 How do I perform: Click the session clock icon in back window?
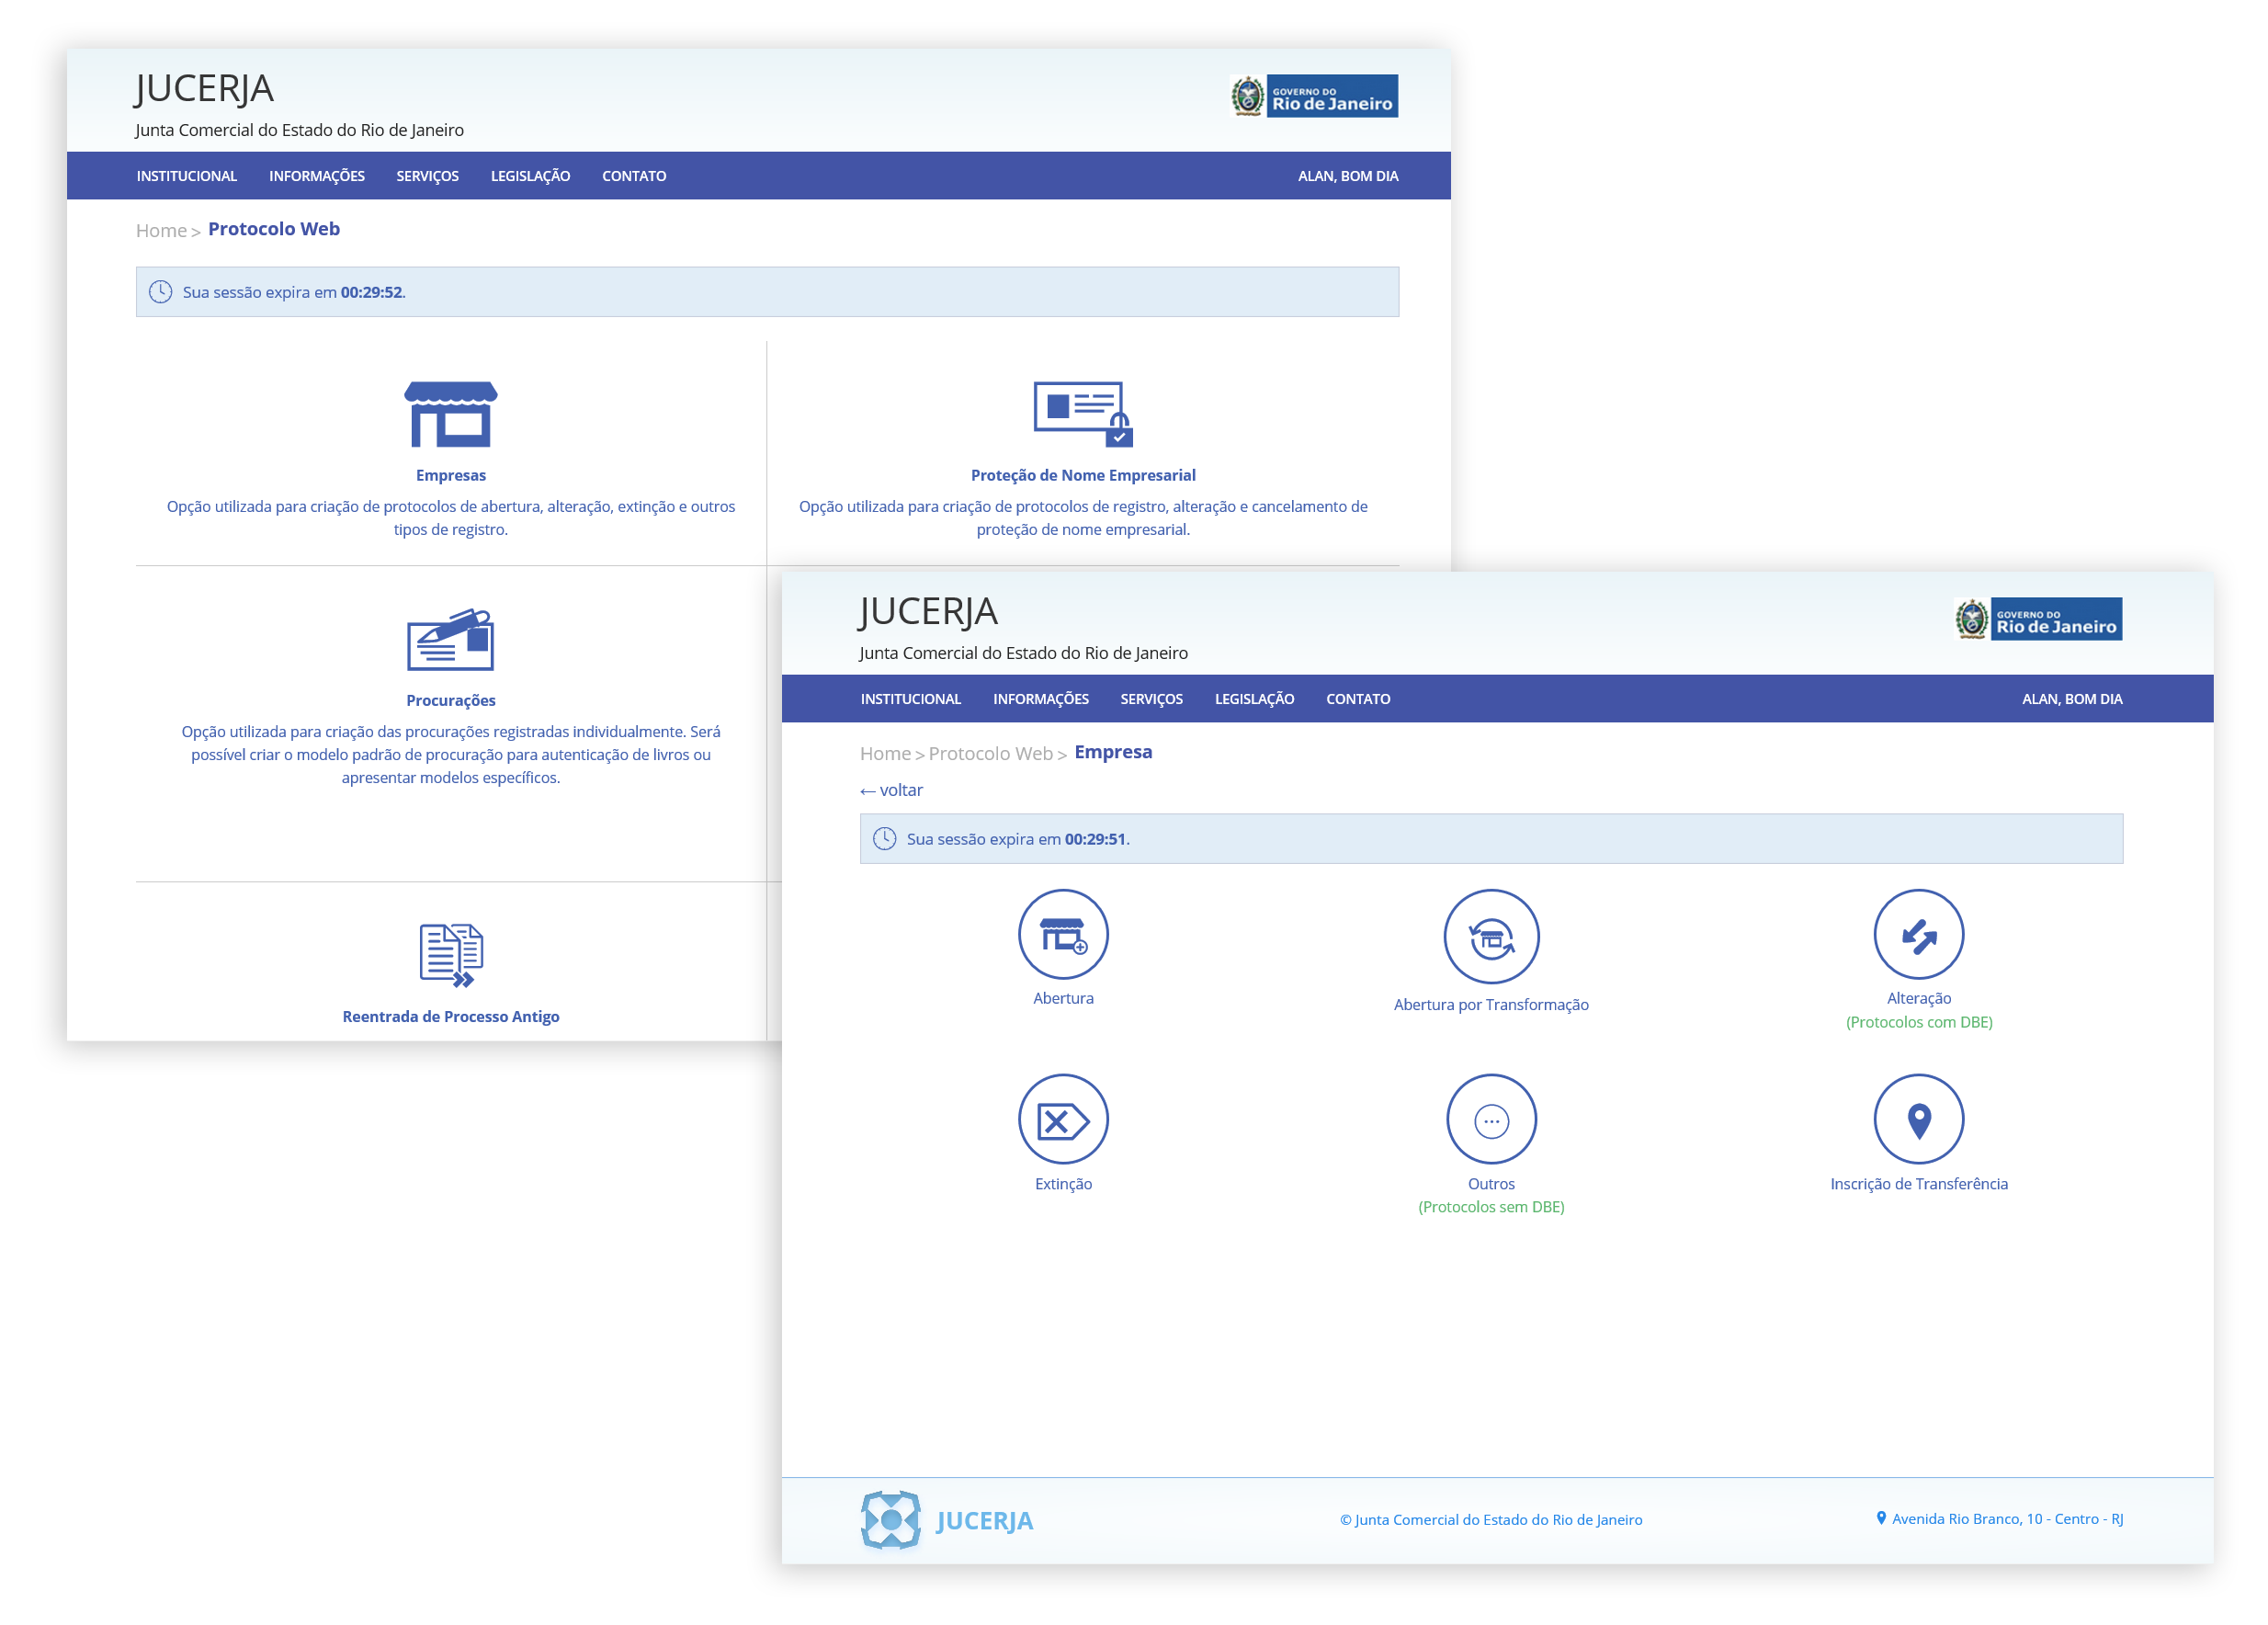[160, 291]
